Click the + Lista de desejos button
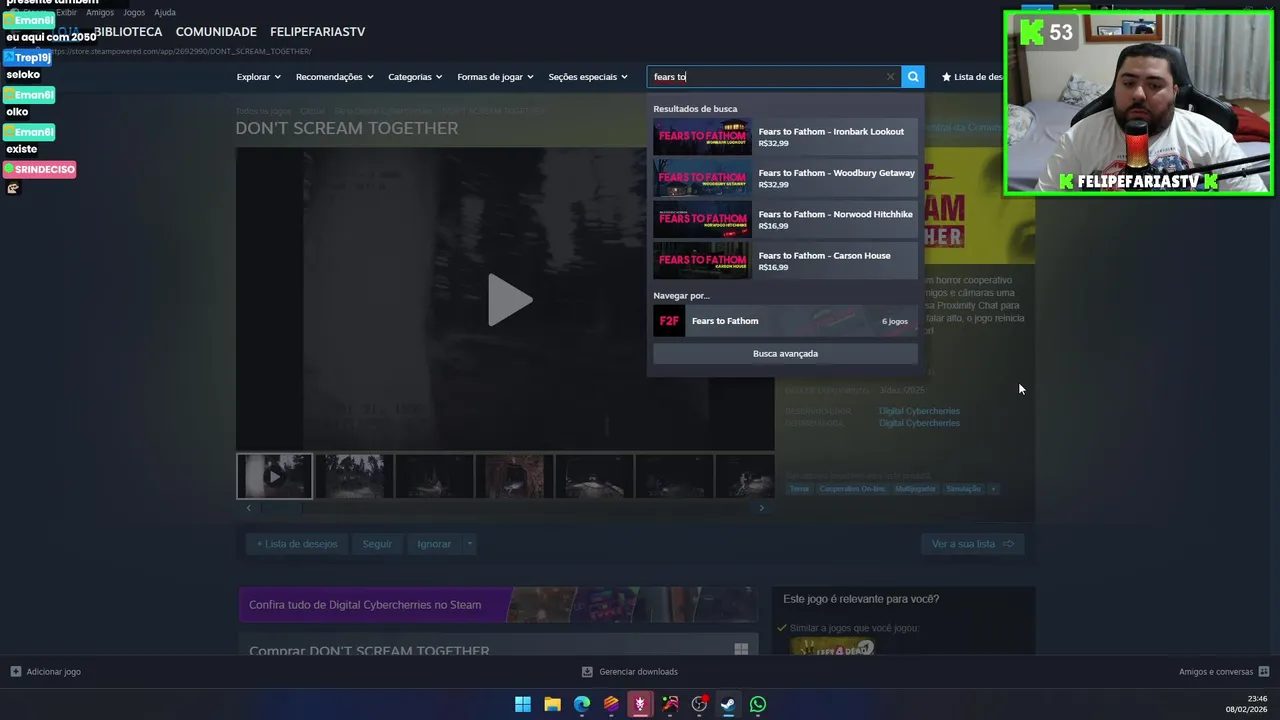The image size is (1280, 720). (x=297, y=544)
